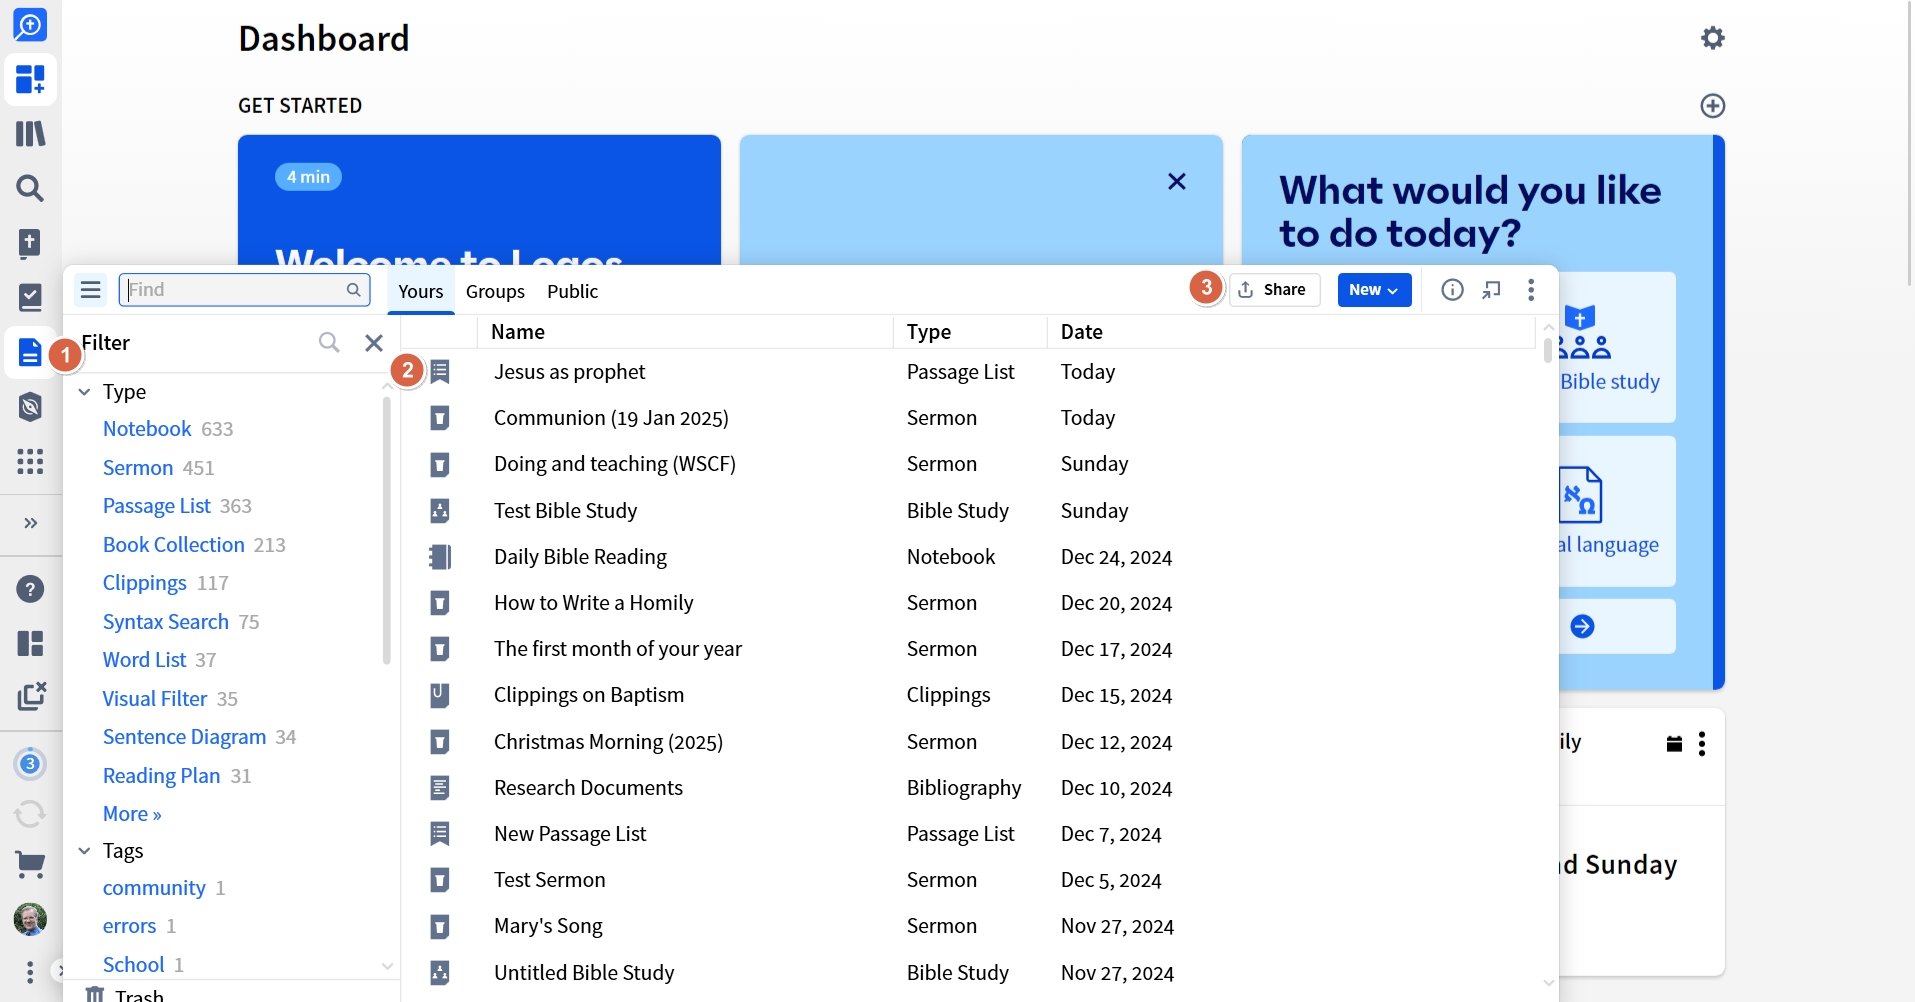Open the documents panel kebab menu
The height and width of the screenshot is (1002, 1915).
click(x=1531, y=290)
